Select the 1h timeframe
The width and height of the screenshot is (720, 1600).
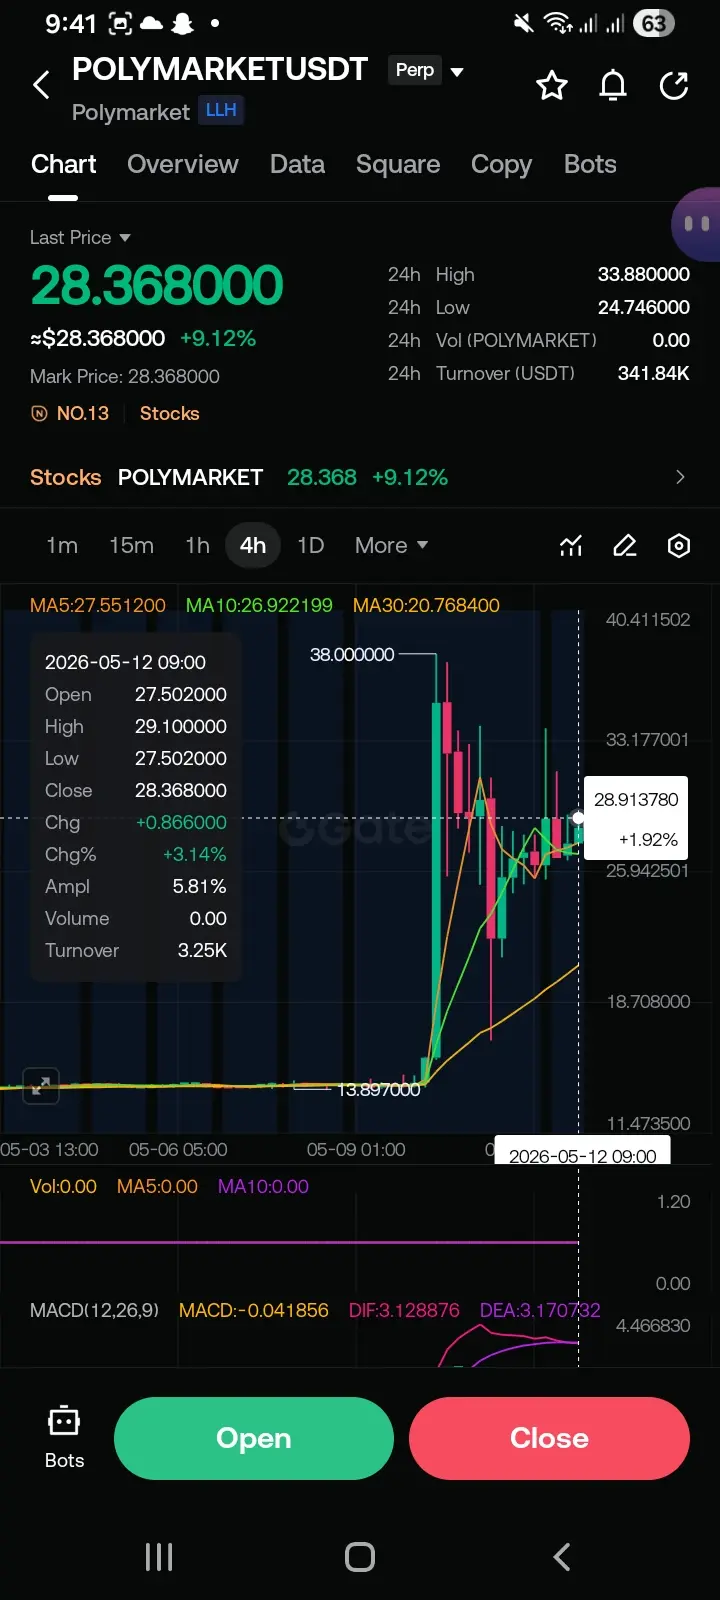(x=197, y=545)
